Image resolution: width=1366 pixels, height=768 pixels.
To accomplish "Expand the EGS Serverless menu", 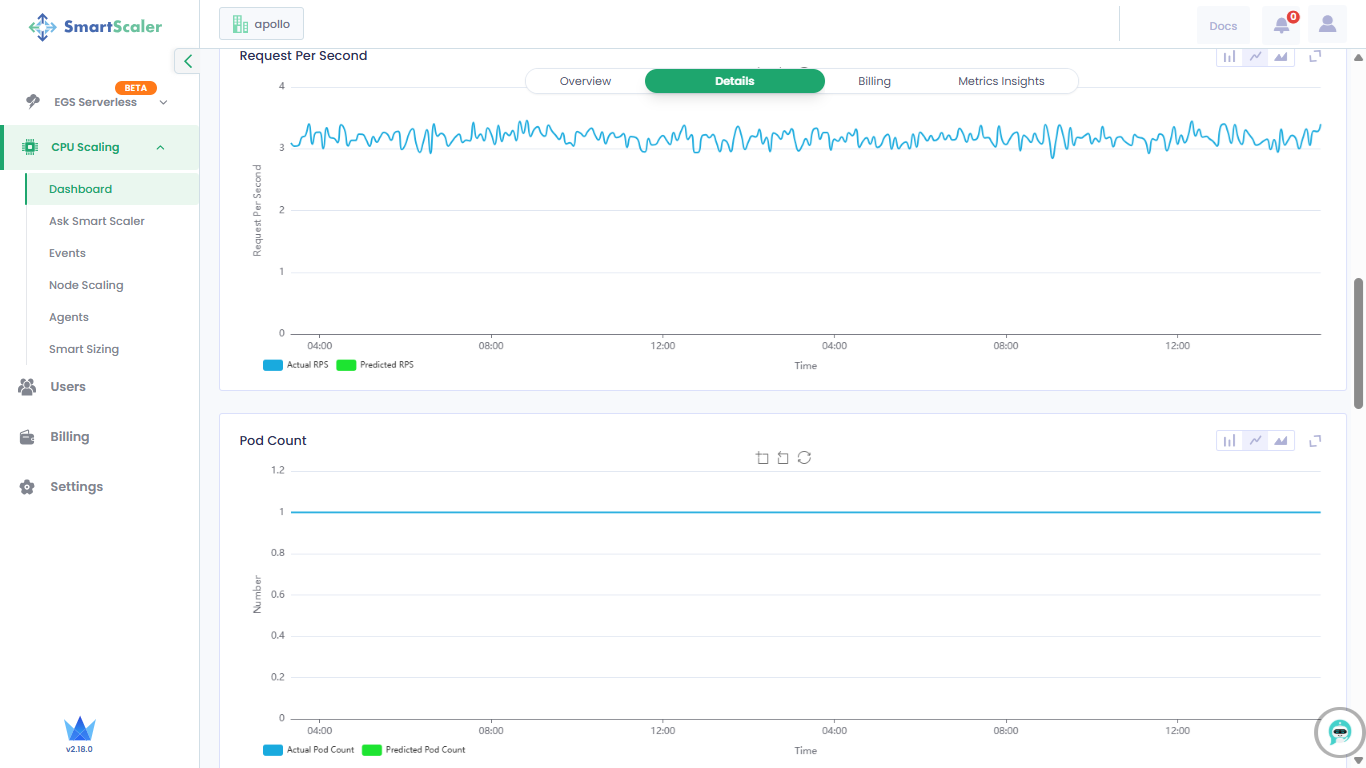I will click(163, 102).
